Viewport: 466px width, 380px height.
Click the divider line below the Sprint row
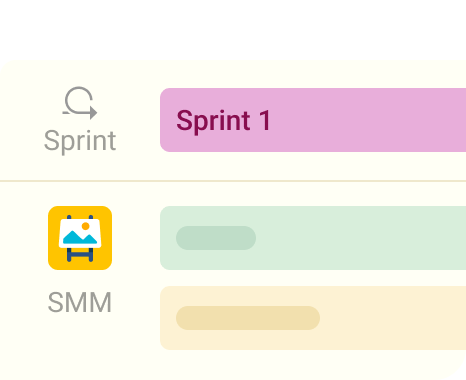233,181
